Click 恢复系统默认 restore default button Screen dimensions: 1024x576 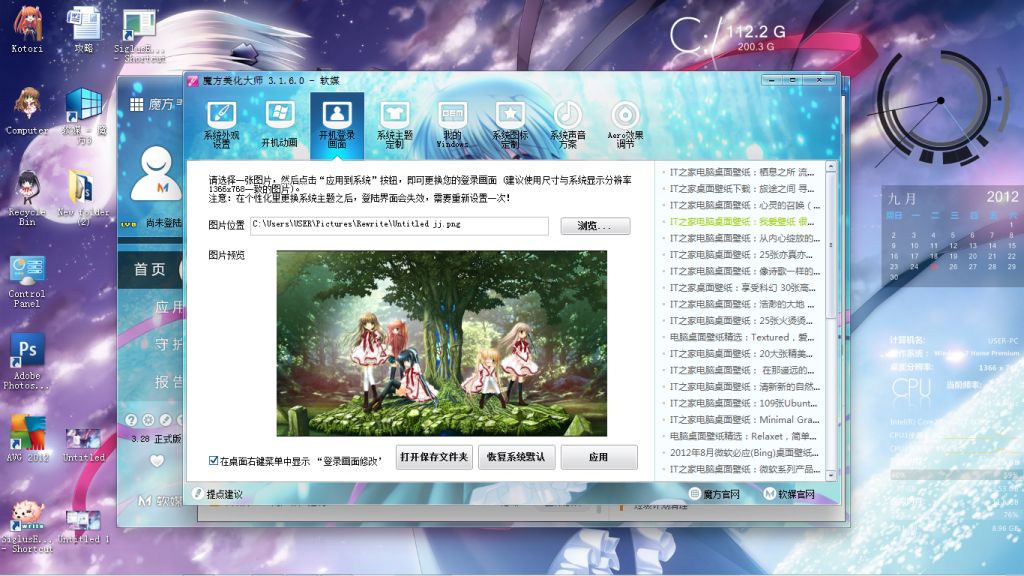pos(516,457)
